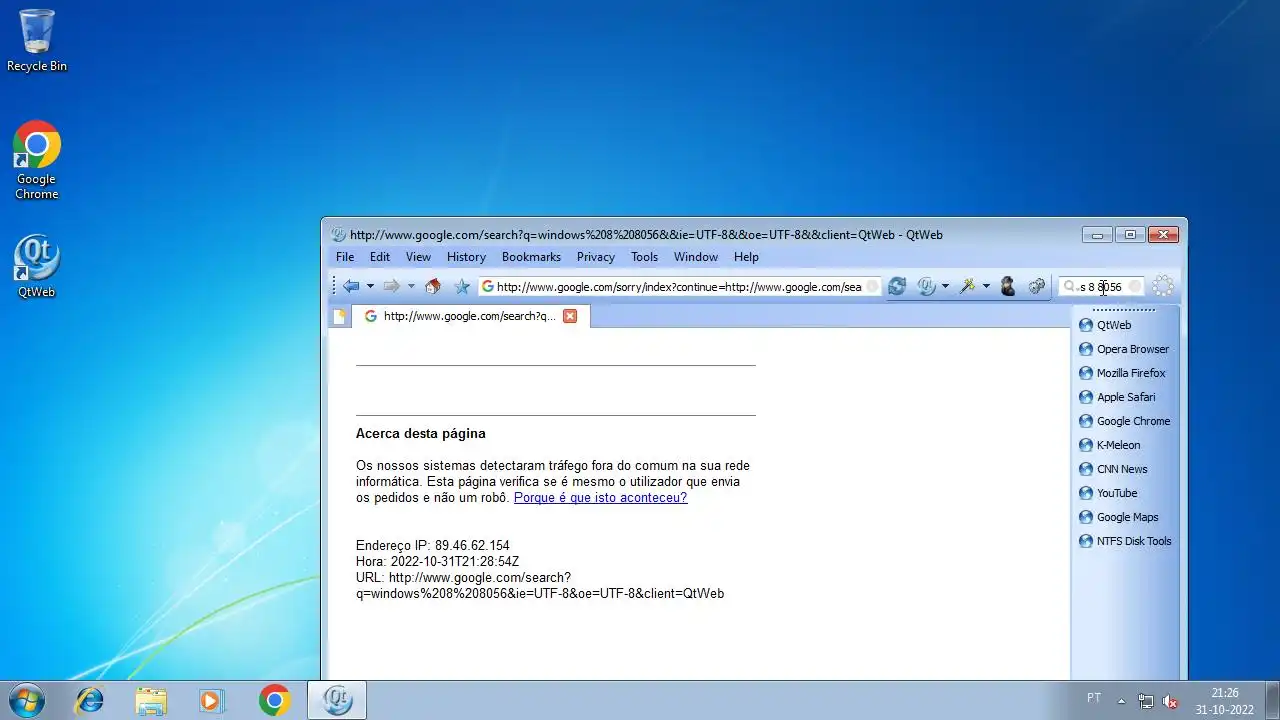Viewport: 1280px width, 720px height.
Task: Click the QtWeb logo toolbar icon
Action: click(926, 286)
